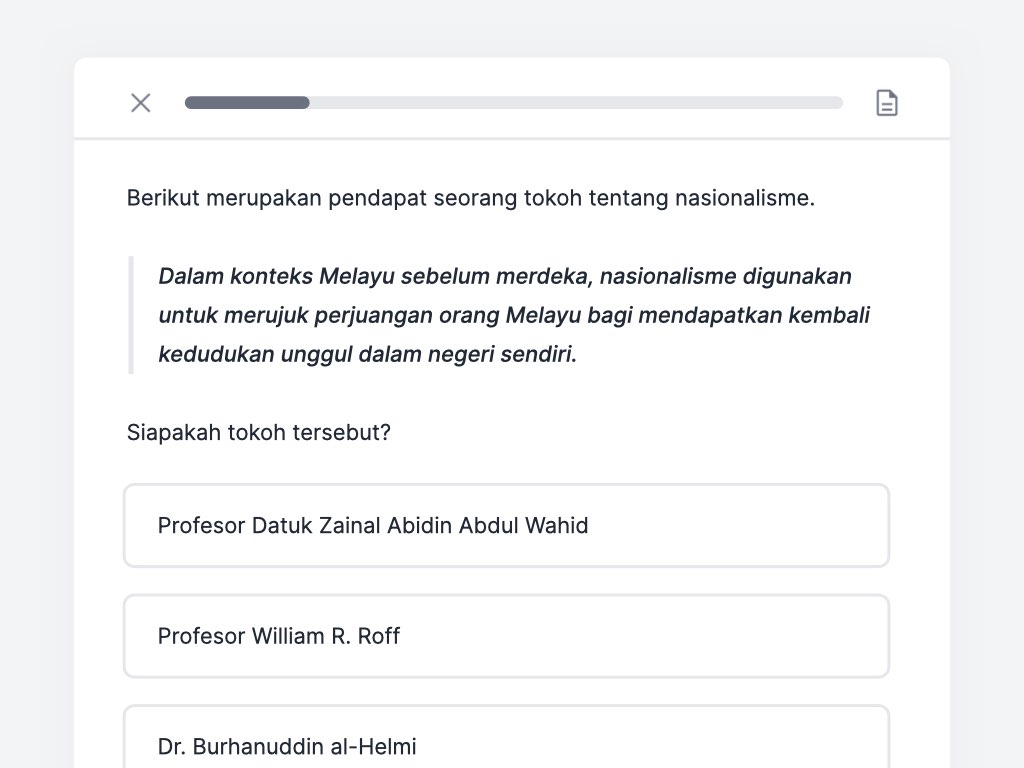Tap the William R. Roff answer card
Viewport: 1024px width, 768px height.
(506, 635)
